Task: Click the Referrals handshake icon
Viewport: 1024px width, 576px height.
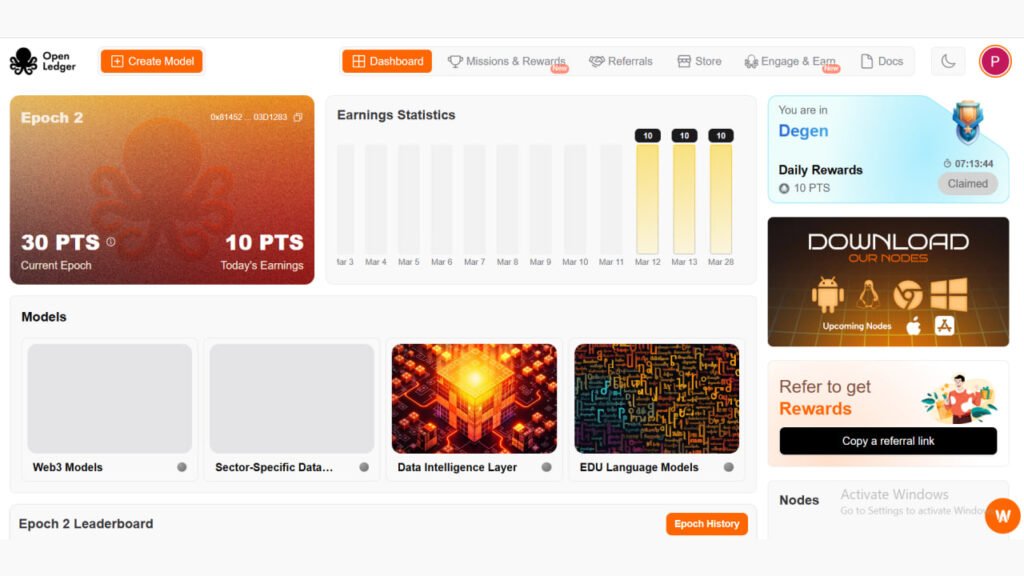Action: [x=596, y=61]
